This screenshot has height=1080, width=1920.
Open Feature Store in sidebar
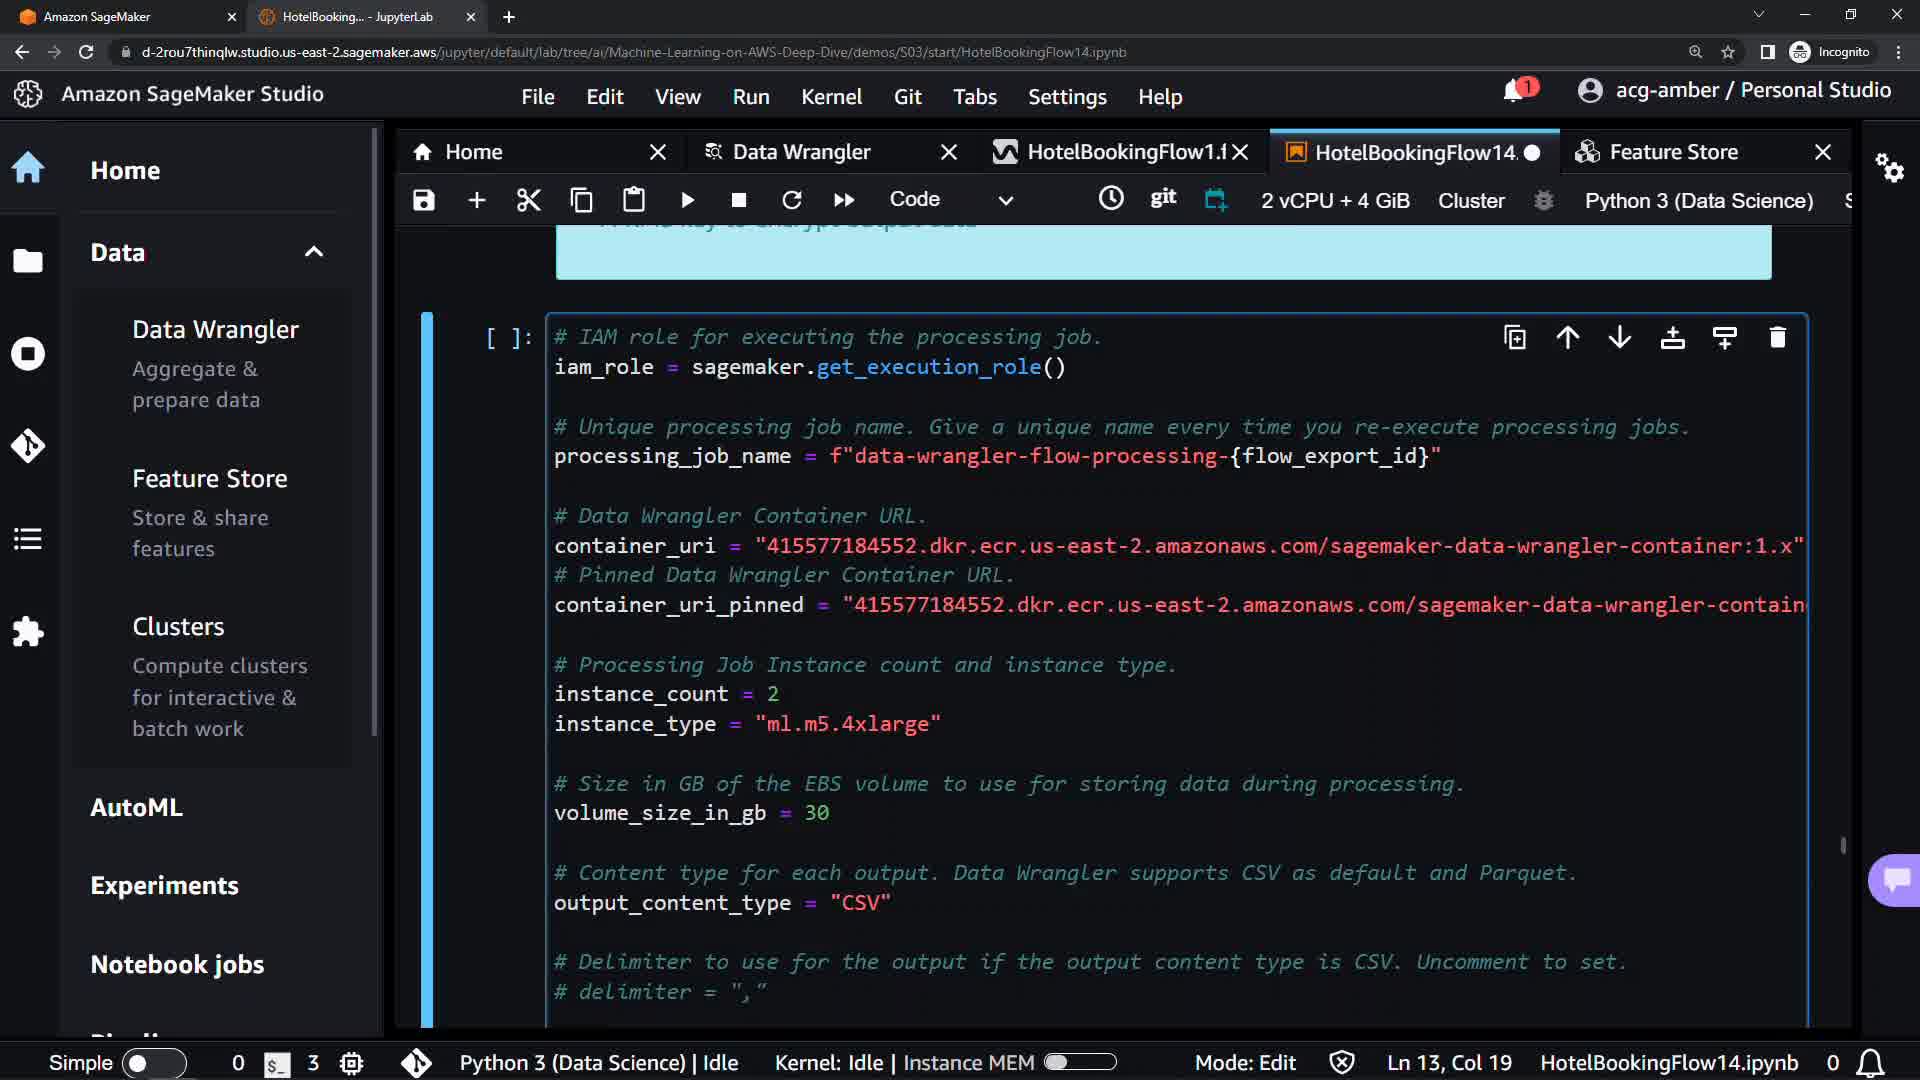pyautogui.click(x=210, y=479)
